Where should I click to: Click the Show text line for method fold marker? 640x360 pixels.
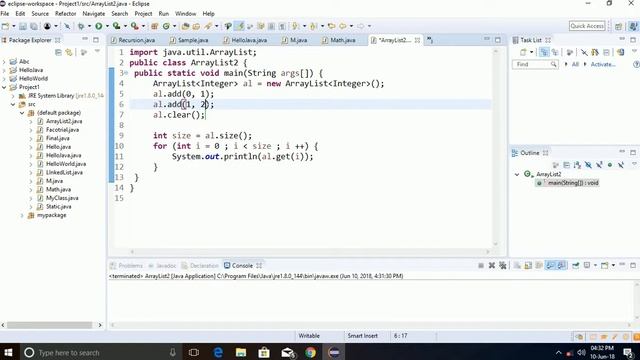pos(126,73)
